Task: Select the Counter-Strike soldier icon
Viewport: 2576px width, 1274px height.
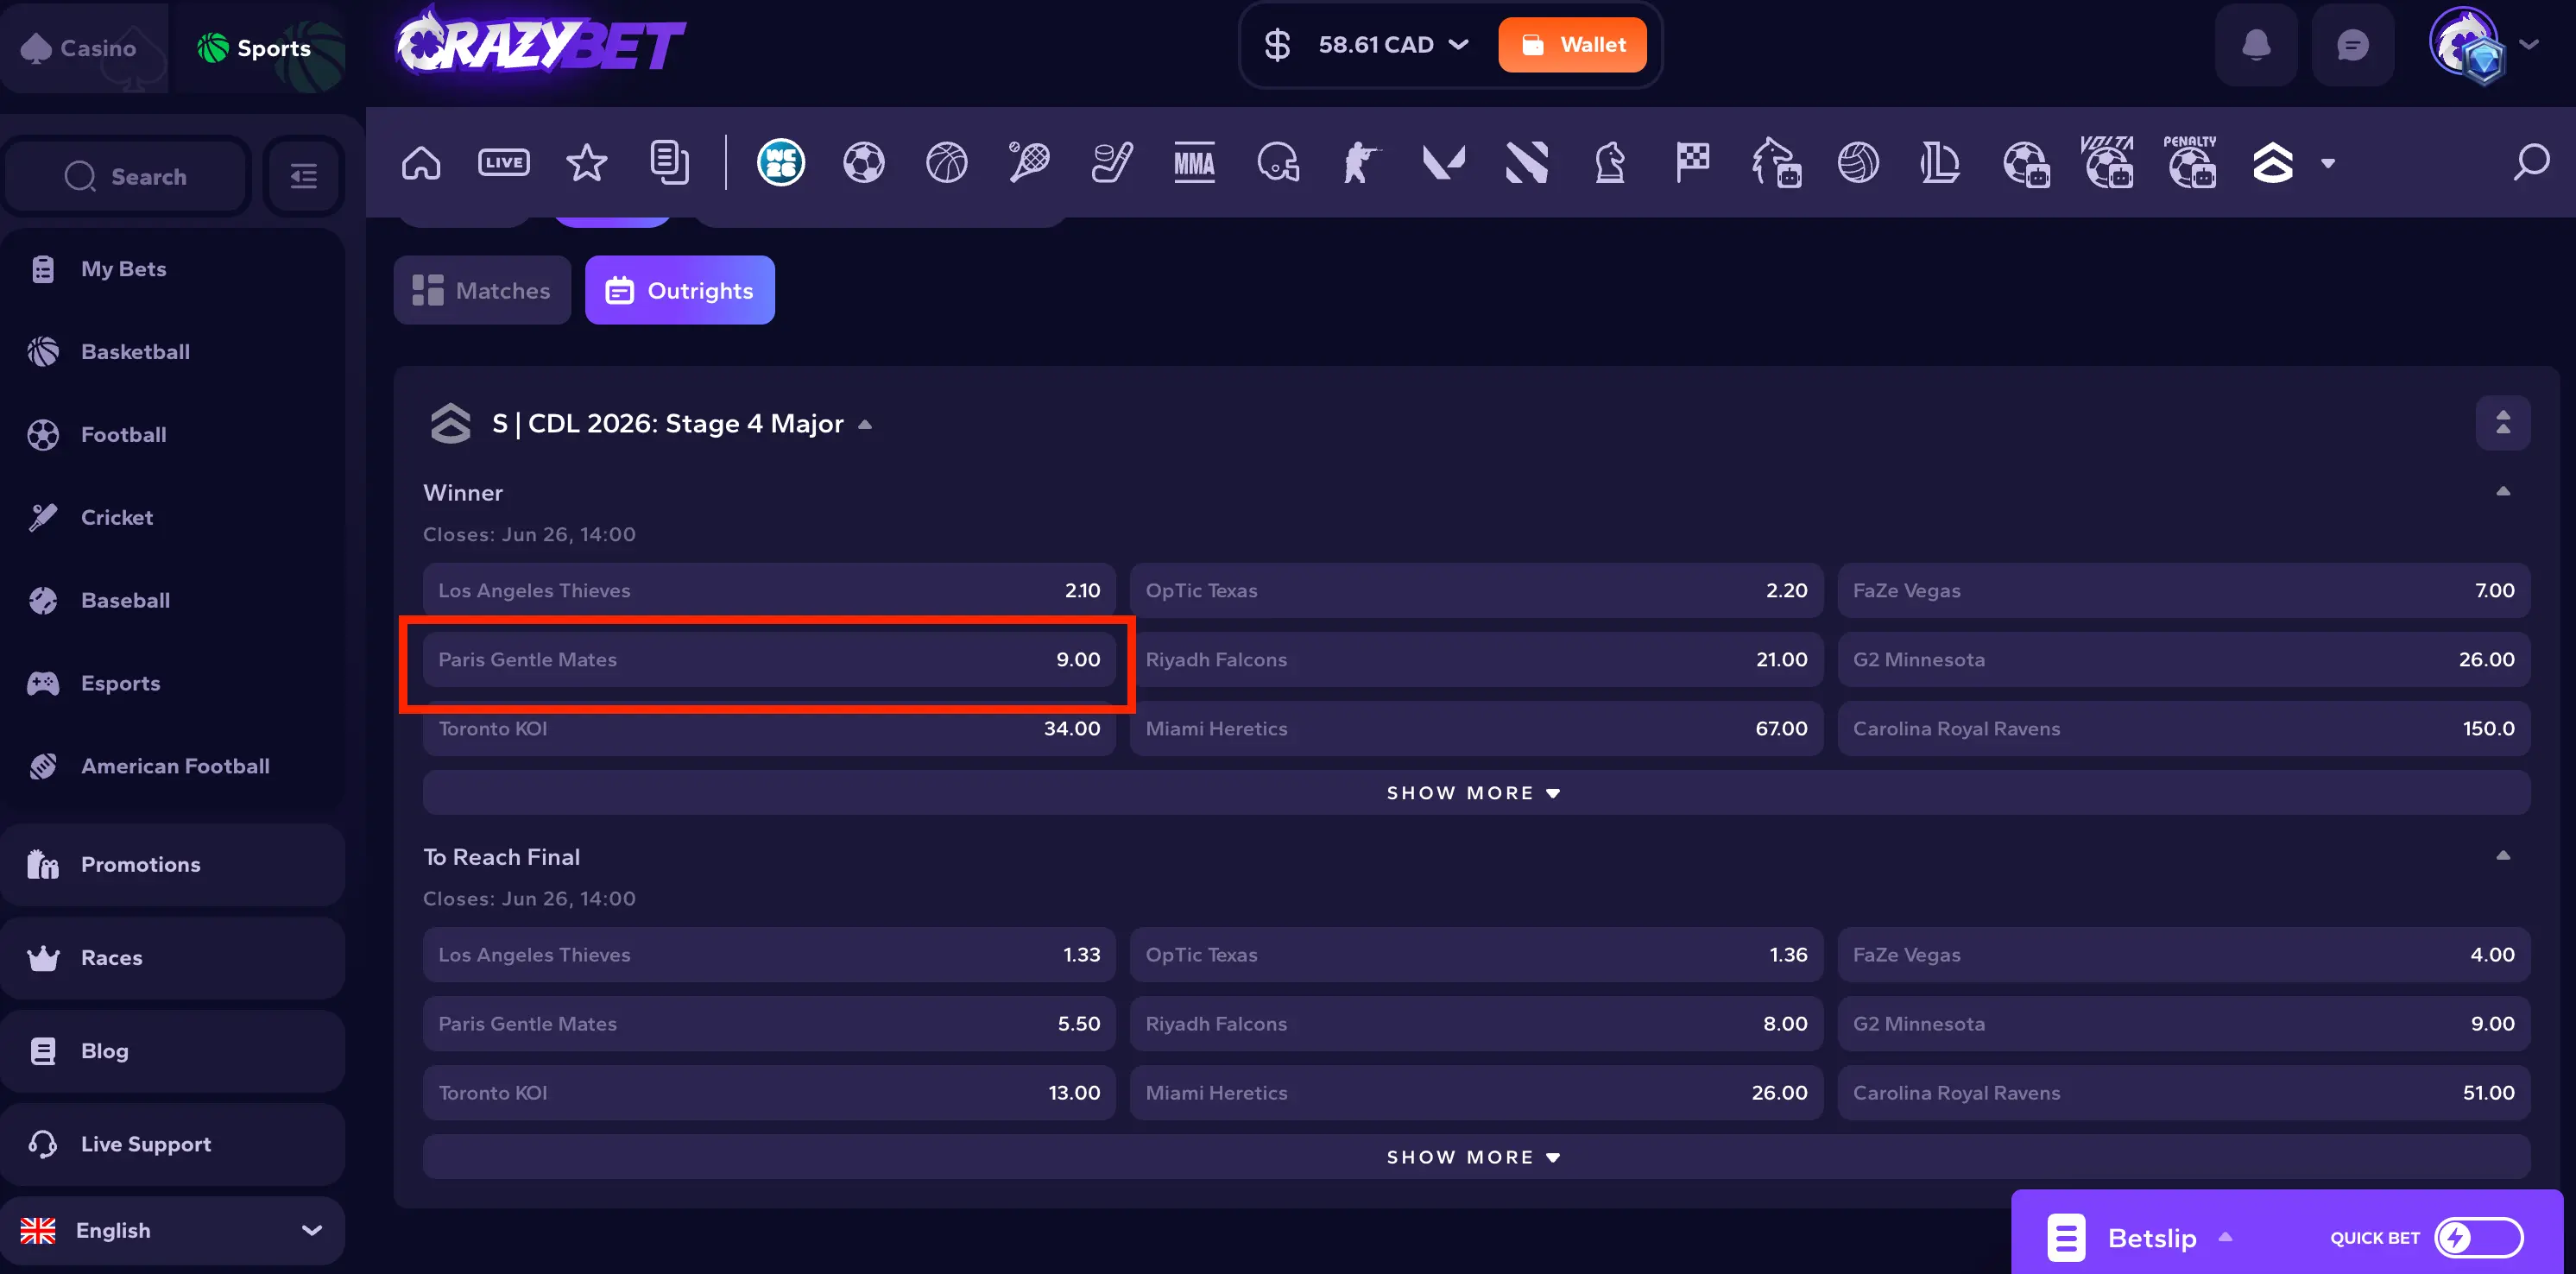Action: pyautogui.click(x=1360, y=162)
